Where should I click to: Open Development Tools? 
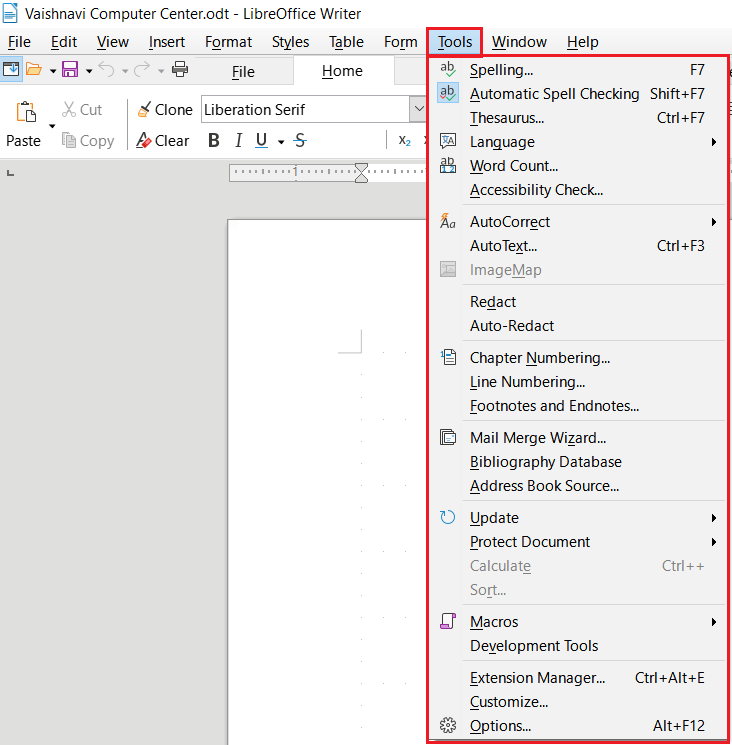[x=578, y=646]
